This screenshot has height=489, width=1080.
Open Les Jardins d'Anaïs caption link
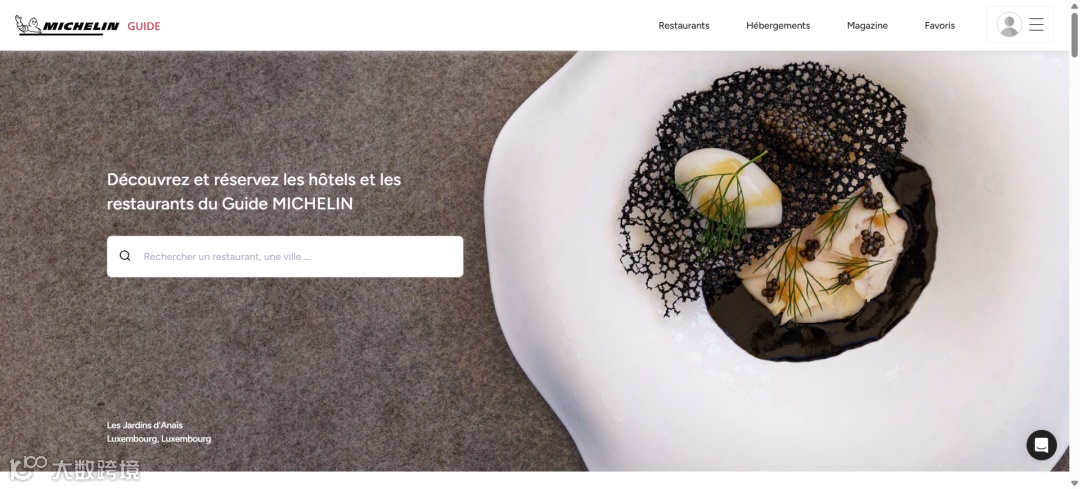point(145,425)
